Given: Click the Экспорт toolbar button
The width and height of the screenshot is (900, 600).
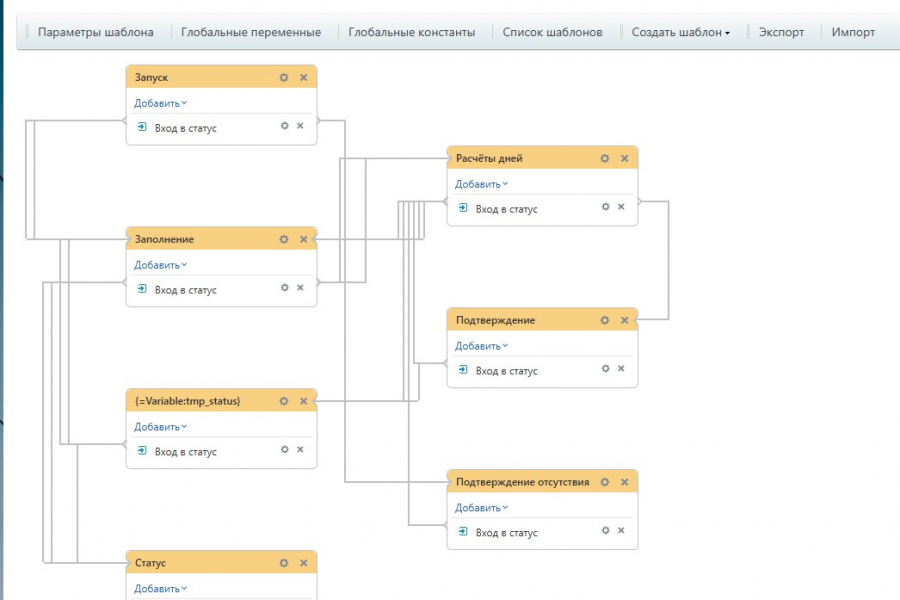Looking at the screenshot, I should click(x=781, y=32).
